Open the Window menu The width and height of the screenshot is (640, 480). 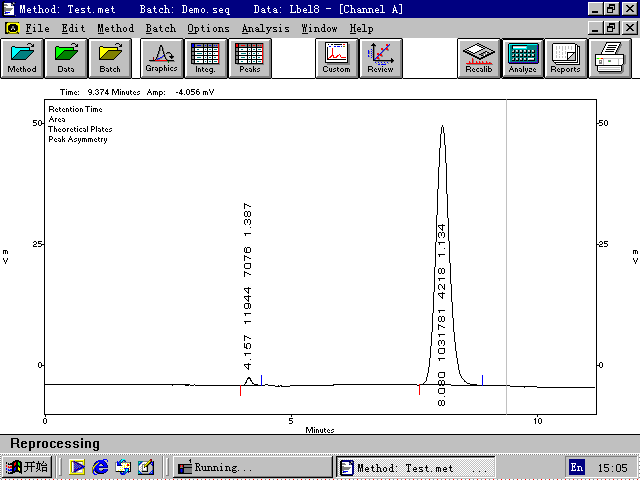320,29
